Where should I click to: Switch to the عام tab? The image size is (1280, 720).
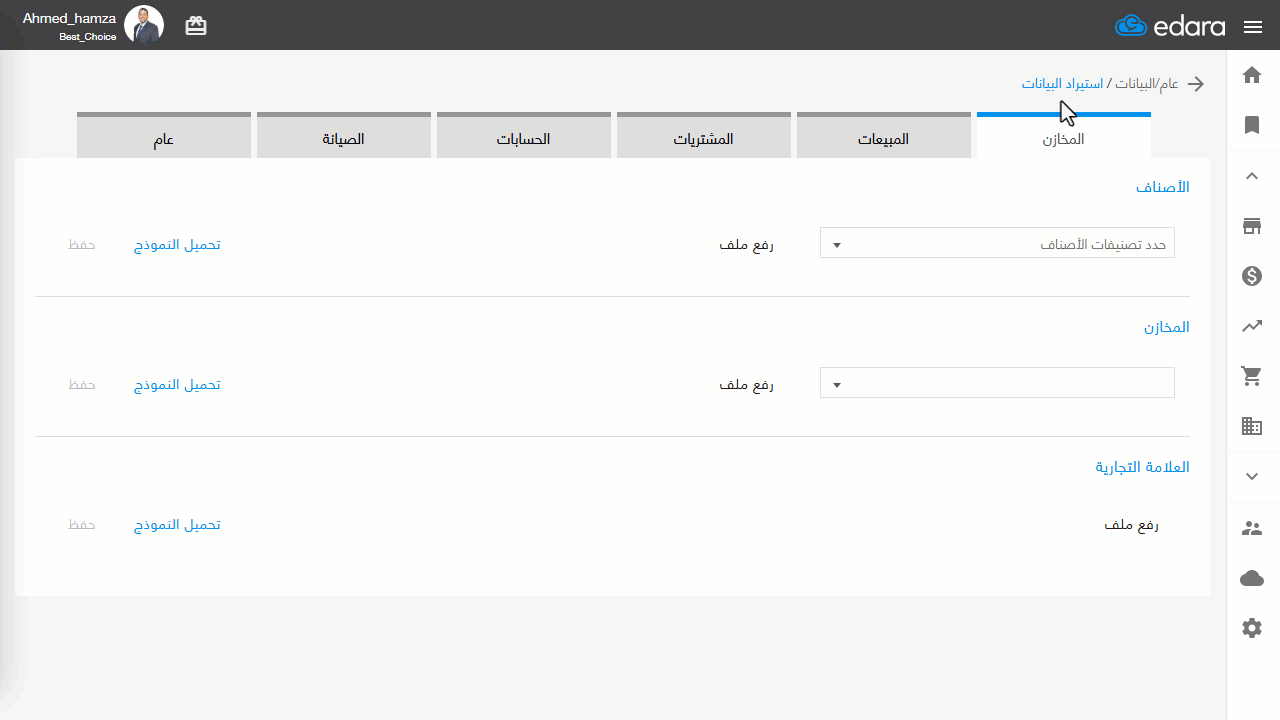(164, 135)
